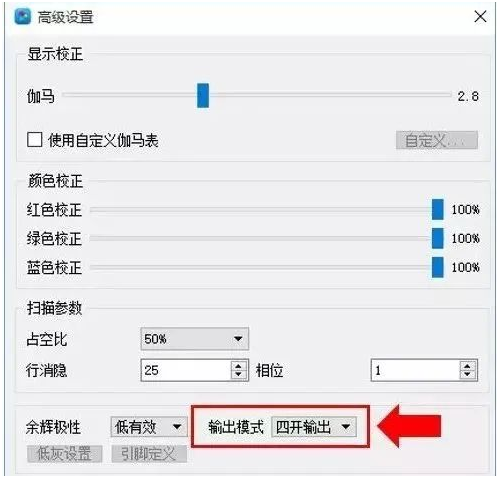
Task: Click into the 相位 input field
Action: click(x=415, y=370)
